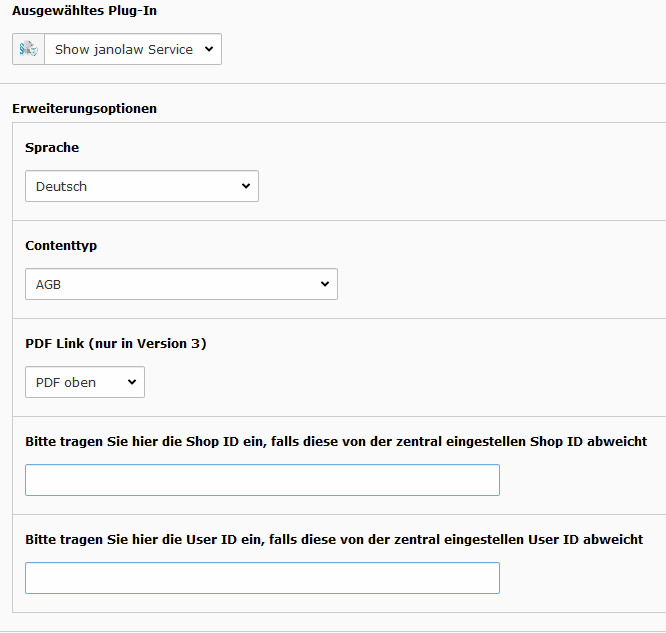Expand the Contenttyp dropdown showing AGB

point(181,284)
